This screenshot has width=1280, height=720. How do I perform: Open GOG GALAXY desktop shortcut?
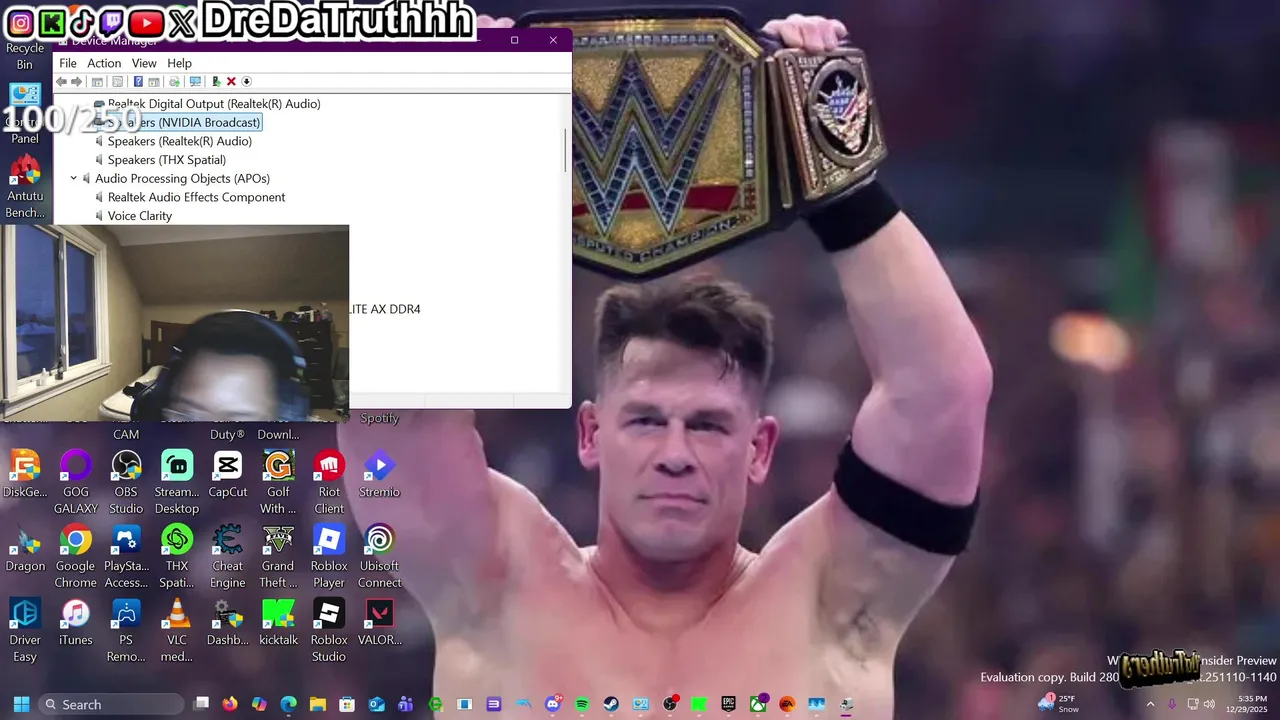pyautogui.click(x=76, y=482)
